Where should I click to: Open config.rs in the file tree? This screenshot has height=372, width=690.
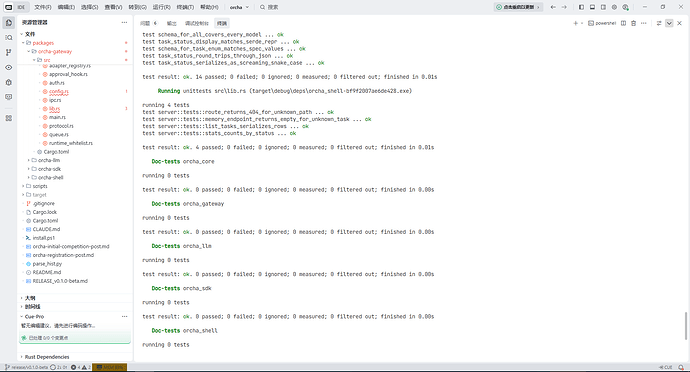click(x=59, y=92)
